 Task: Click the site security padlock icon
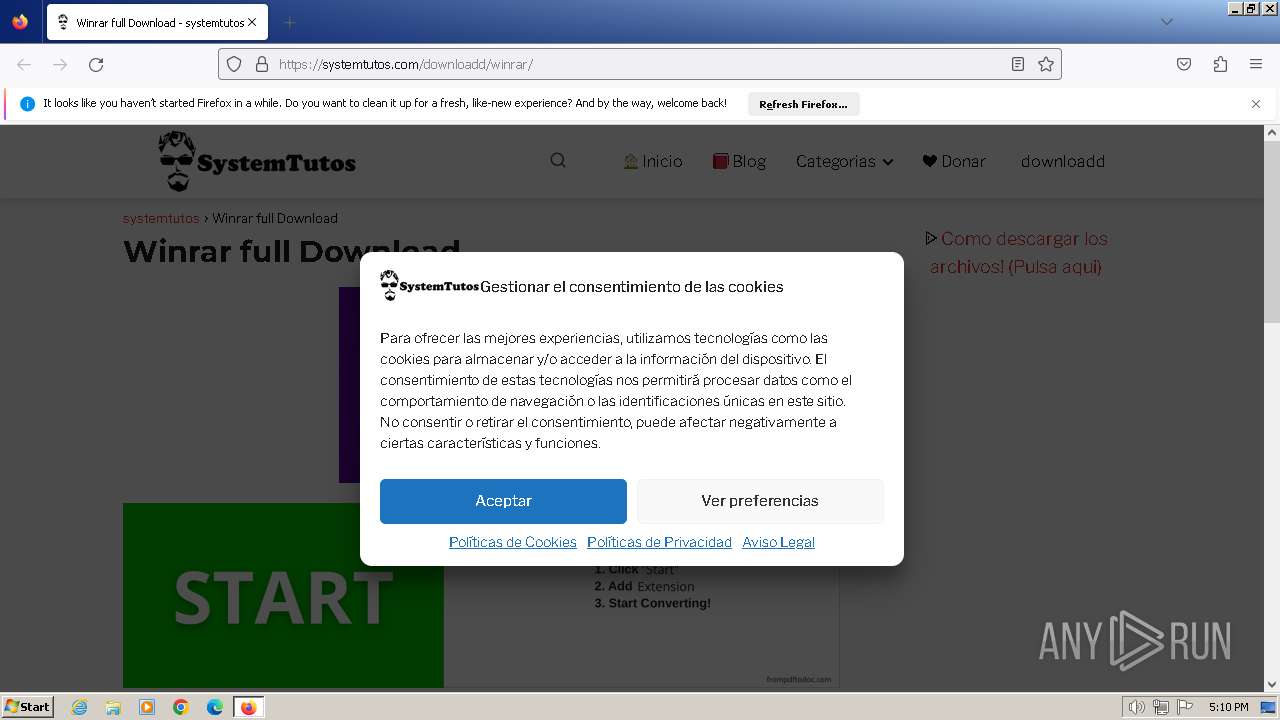(x=262, y=64)
